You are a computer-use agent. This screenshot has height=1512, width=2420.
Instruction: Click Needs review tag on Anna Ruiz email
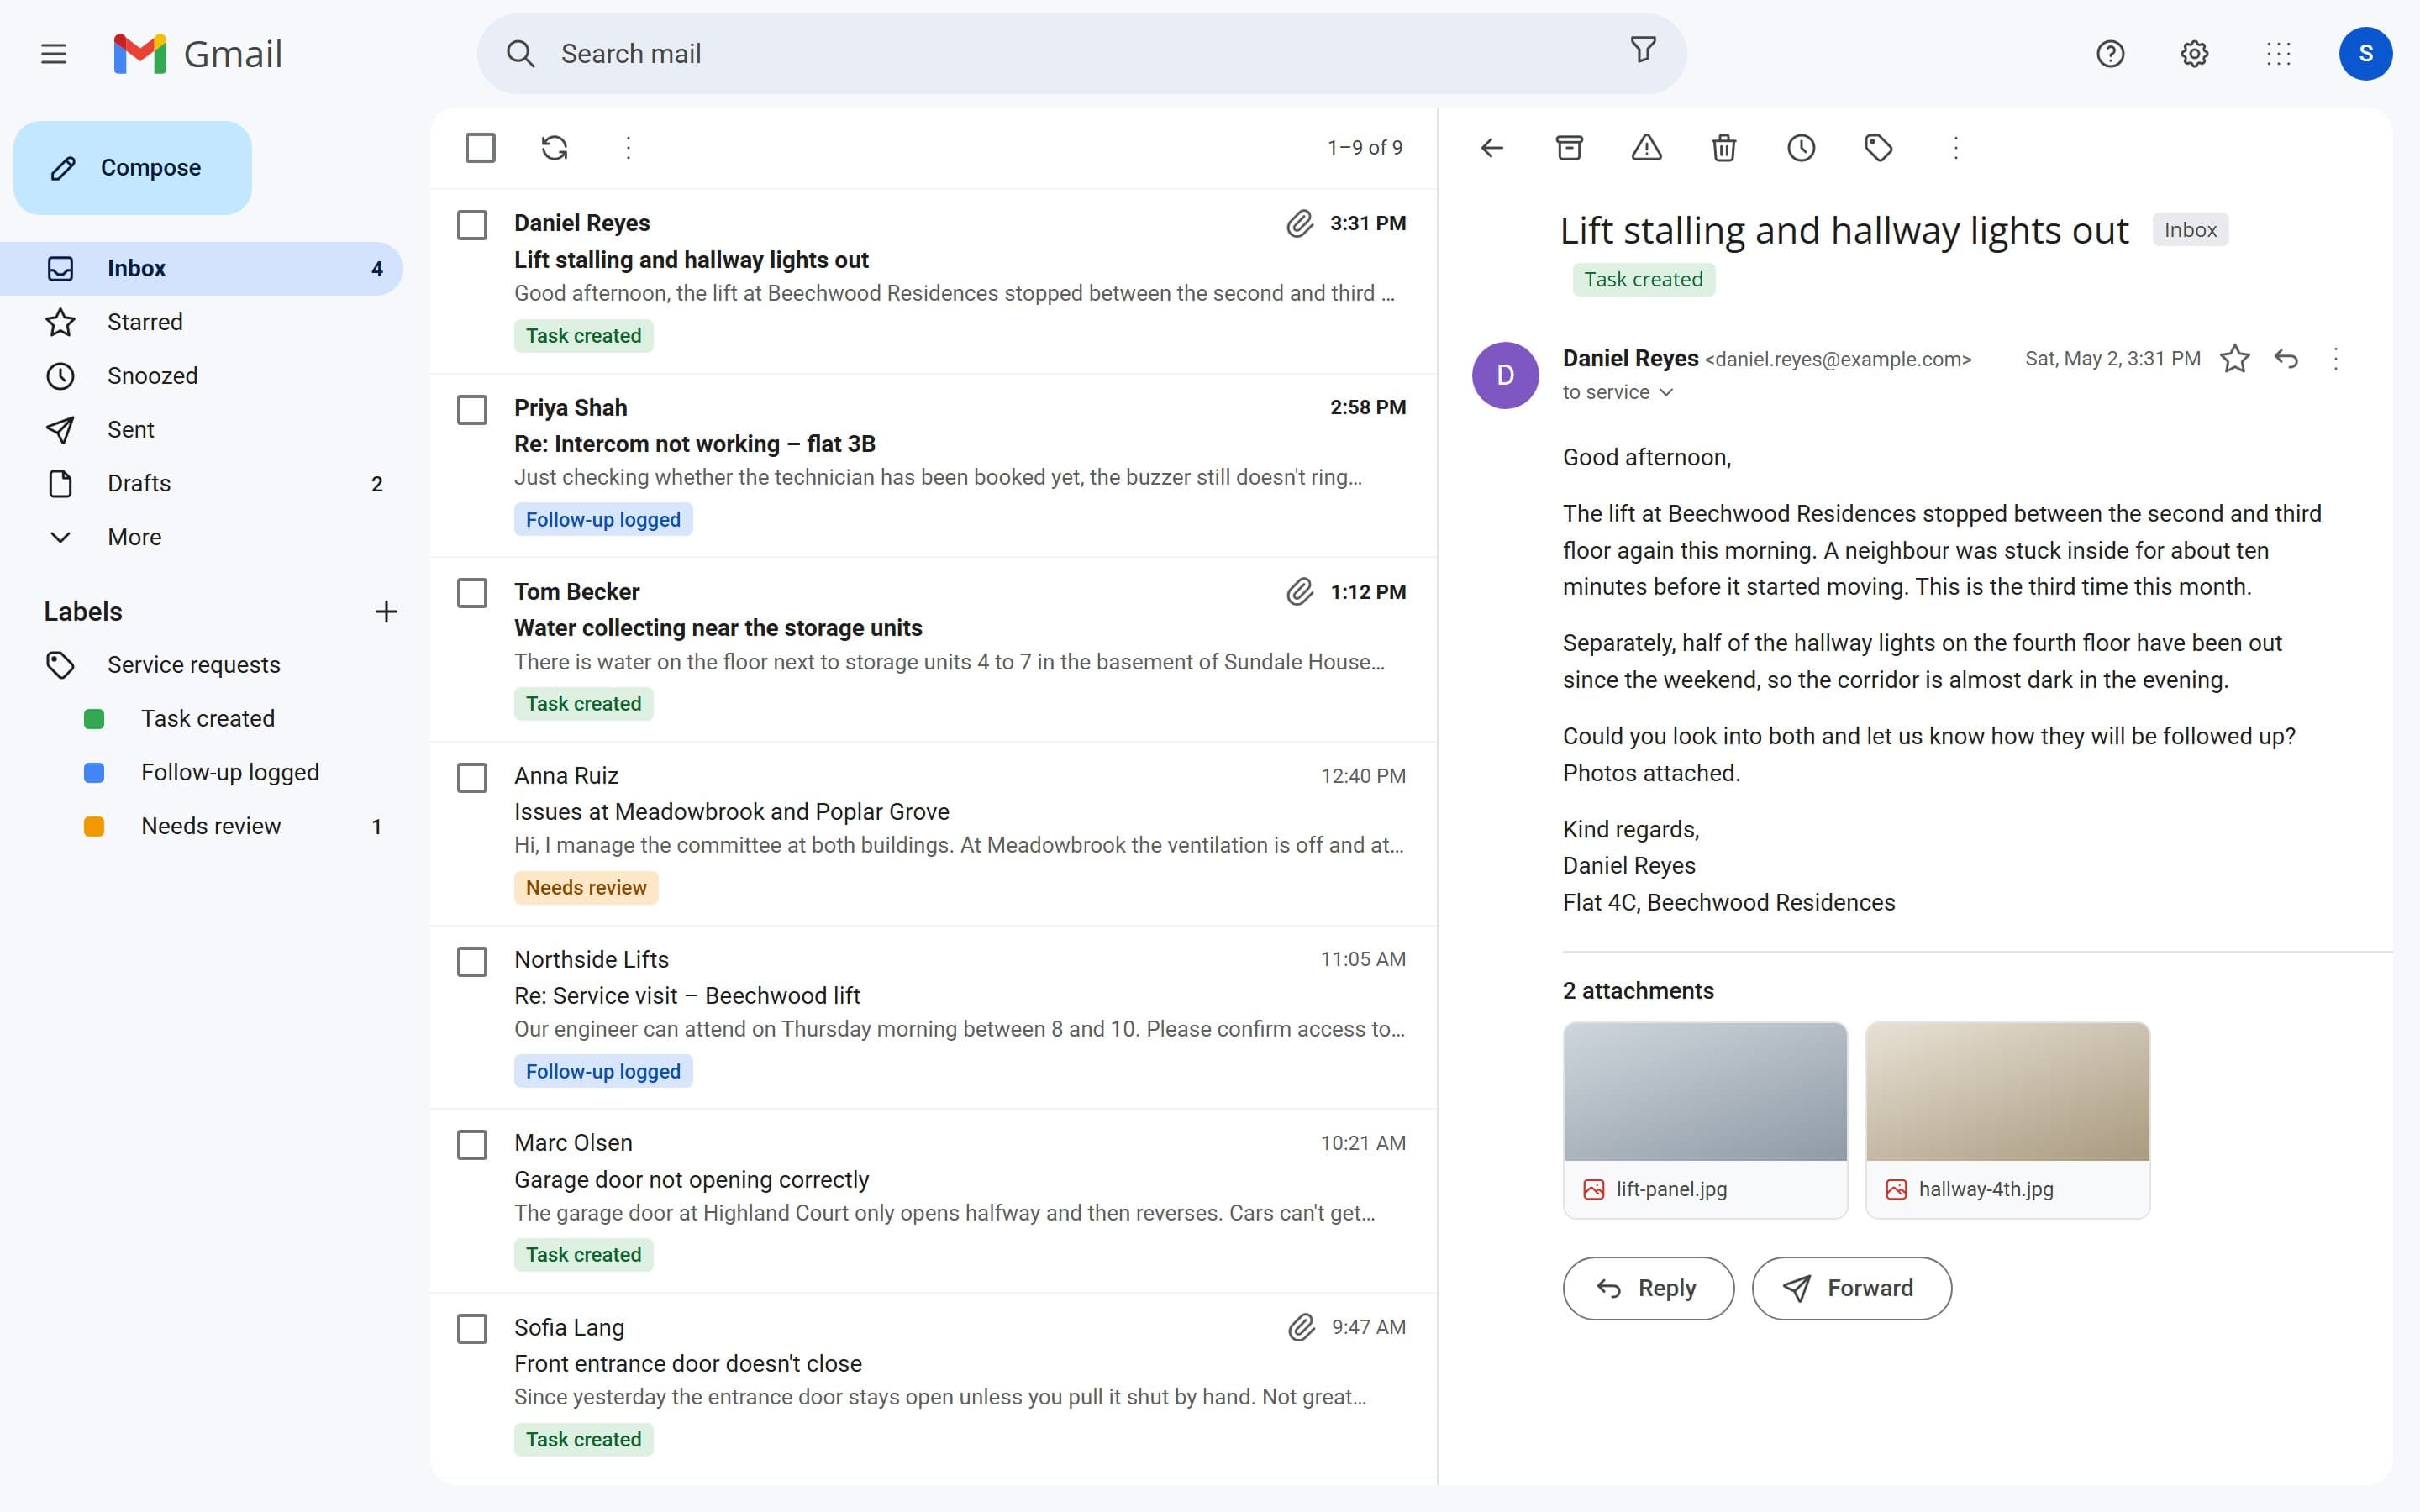(586, 888)
